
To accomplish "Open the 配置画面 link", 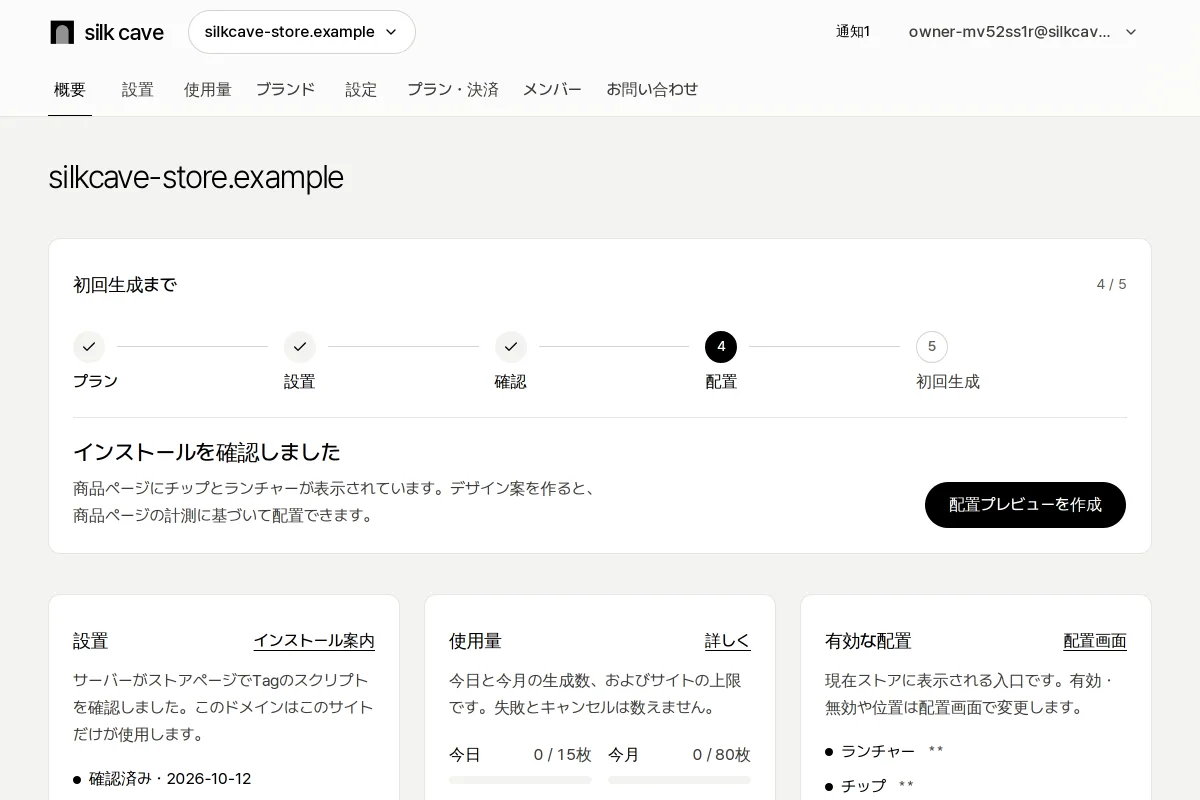I will (1095, 641).
